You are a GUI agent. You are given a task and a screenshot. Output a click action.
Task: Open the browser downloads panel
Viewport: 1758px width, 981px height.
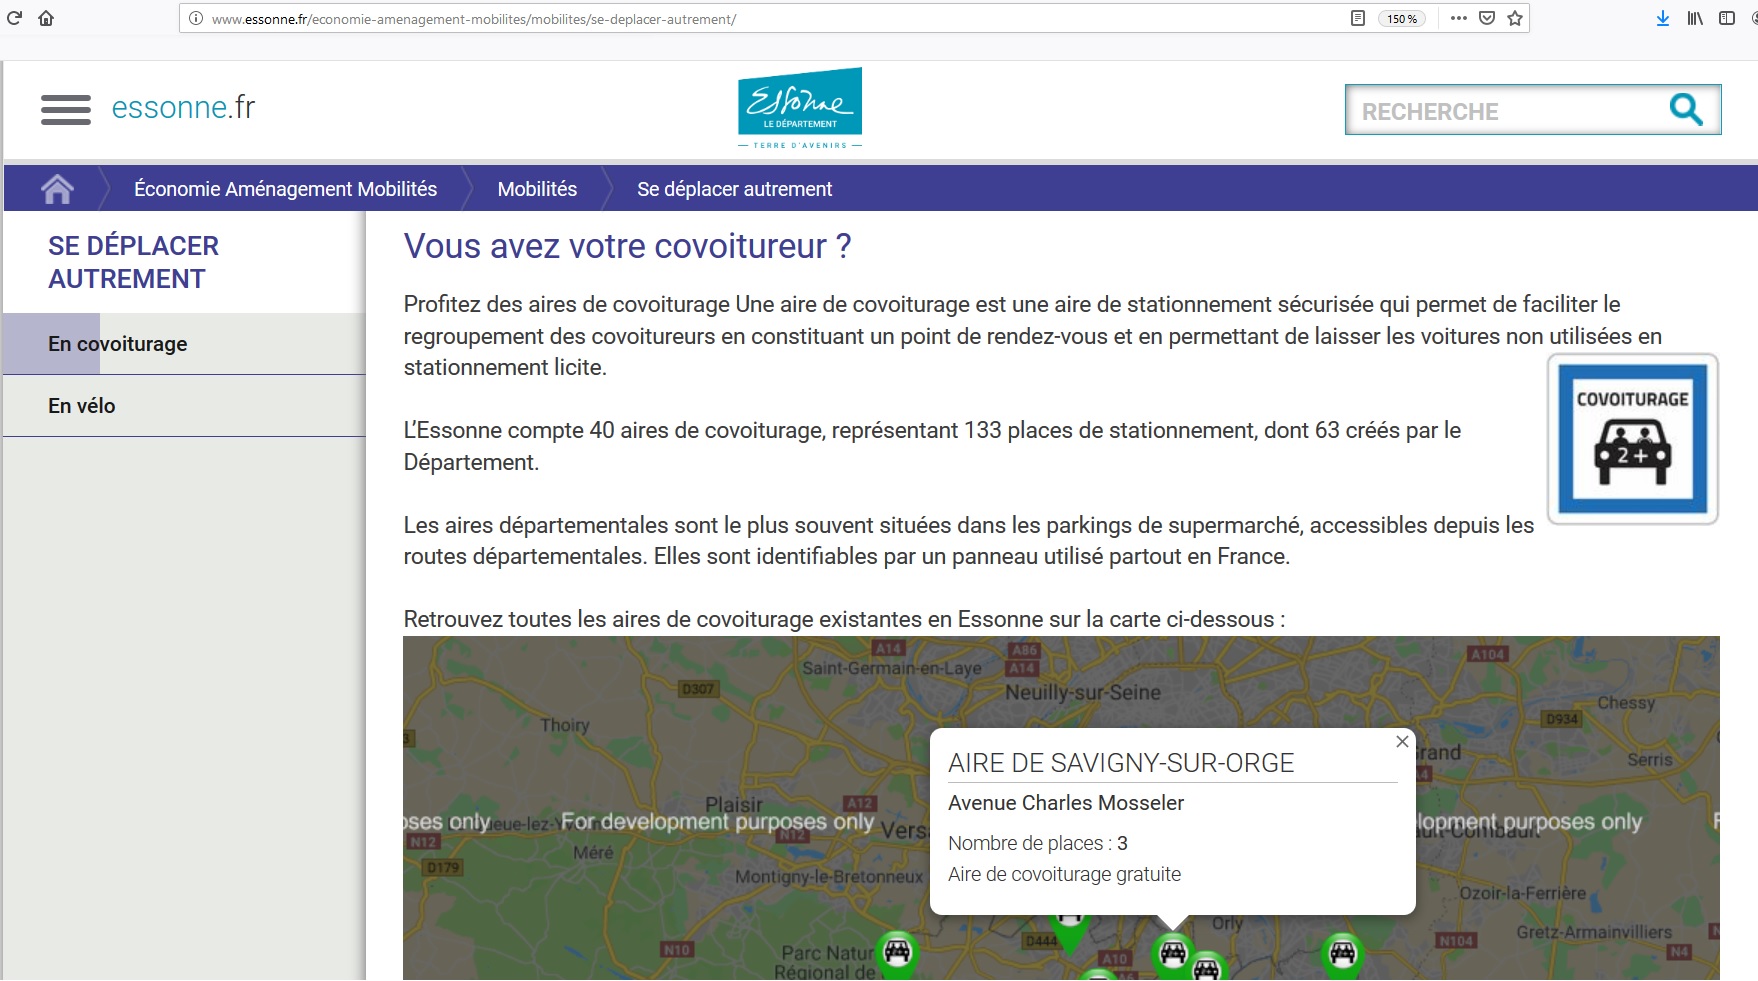click(x=1663, y=18)
